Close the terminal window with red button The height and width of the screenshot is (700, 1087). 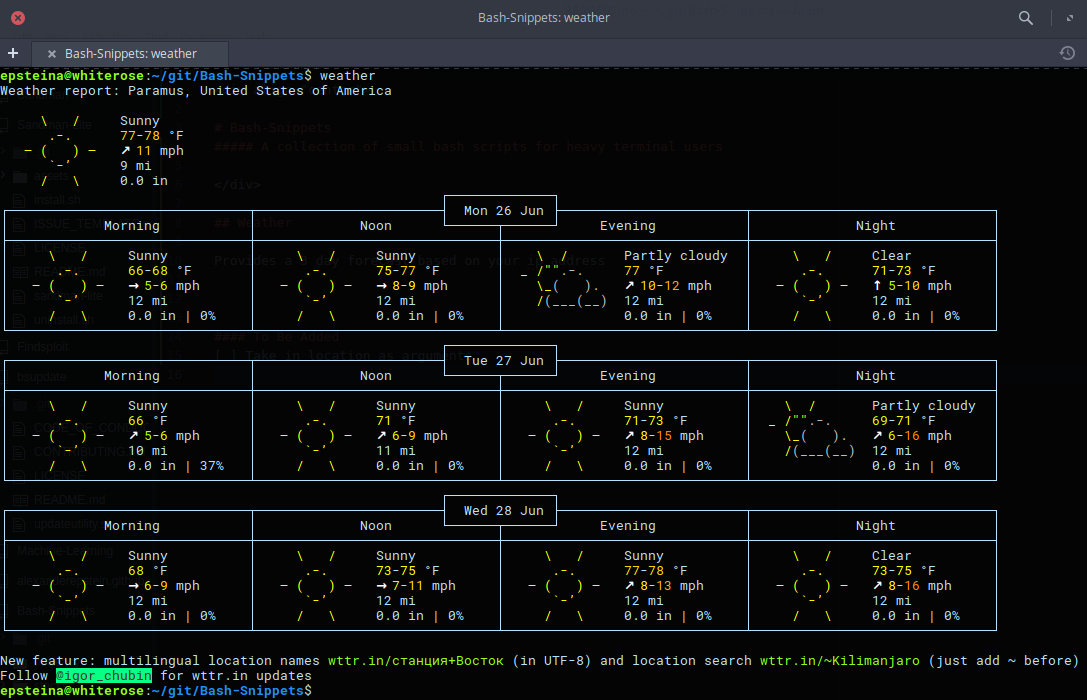18,18
